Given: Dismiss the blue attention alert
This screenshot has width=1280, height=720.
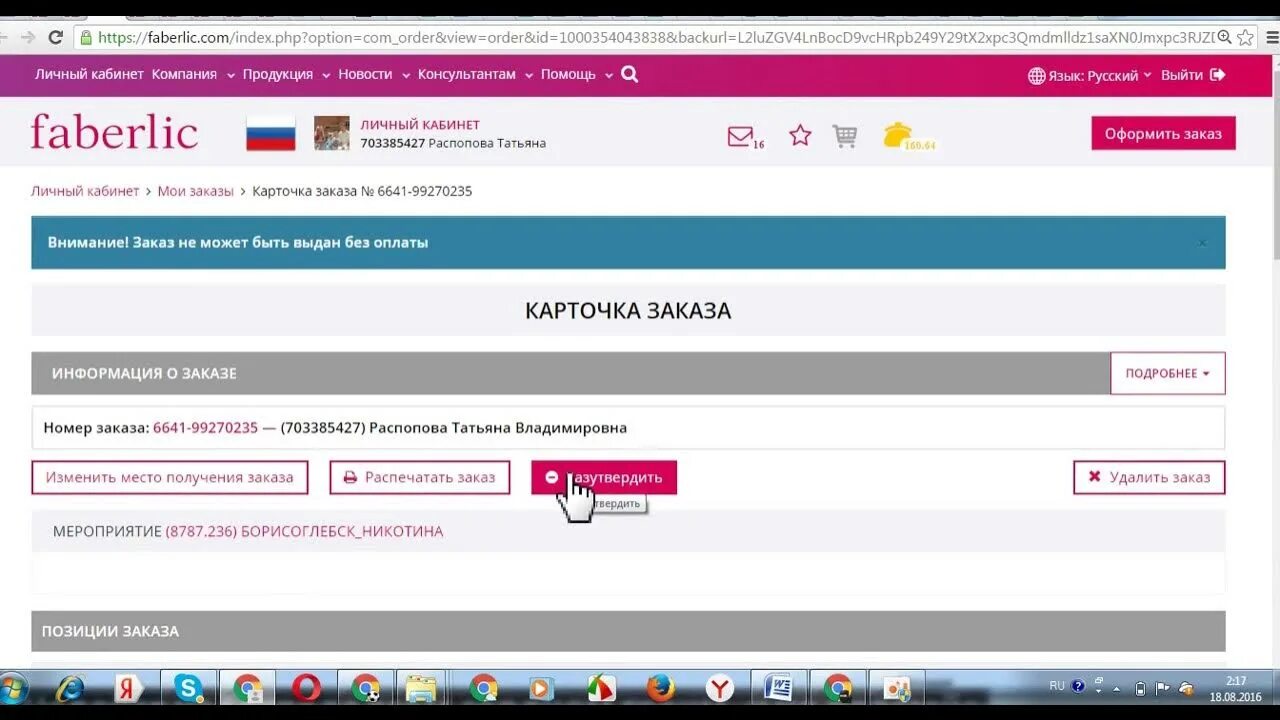Looking at the screenshot, I should point(1202,243).
